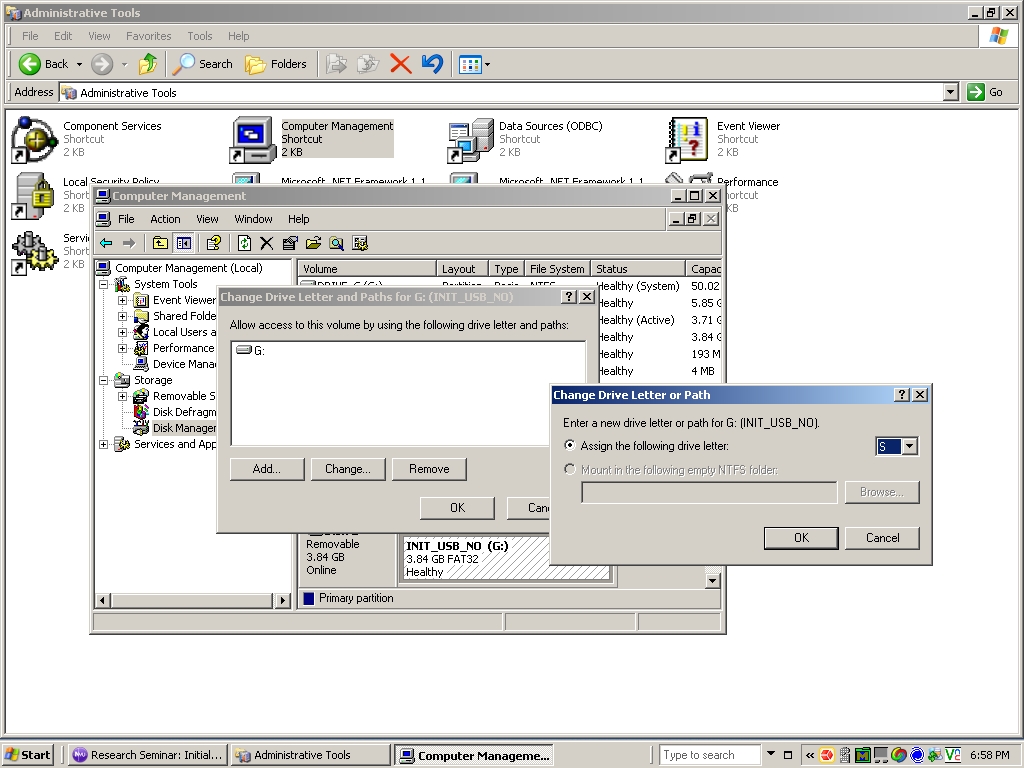This screenshot has height=768, width=1024.
Task: Open the Favorites menu in Administrative Tools
Action: (148, 36)
